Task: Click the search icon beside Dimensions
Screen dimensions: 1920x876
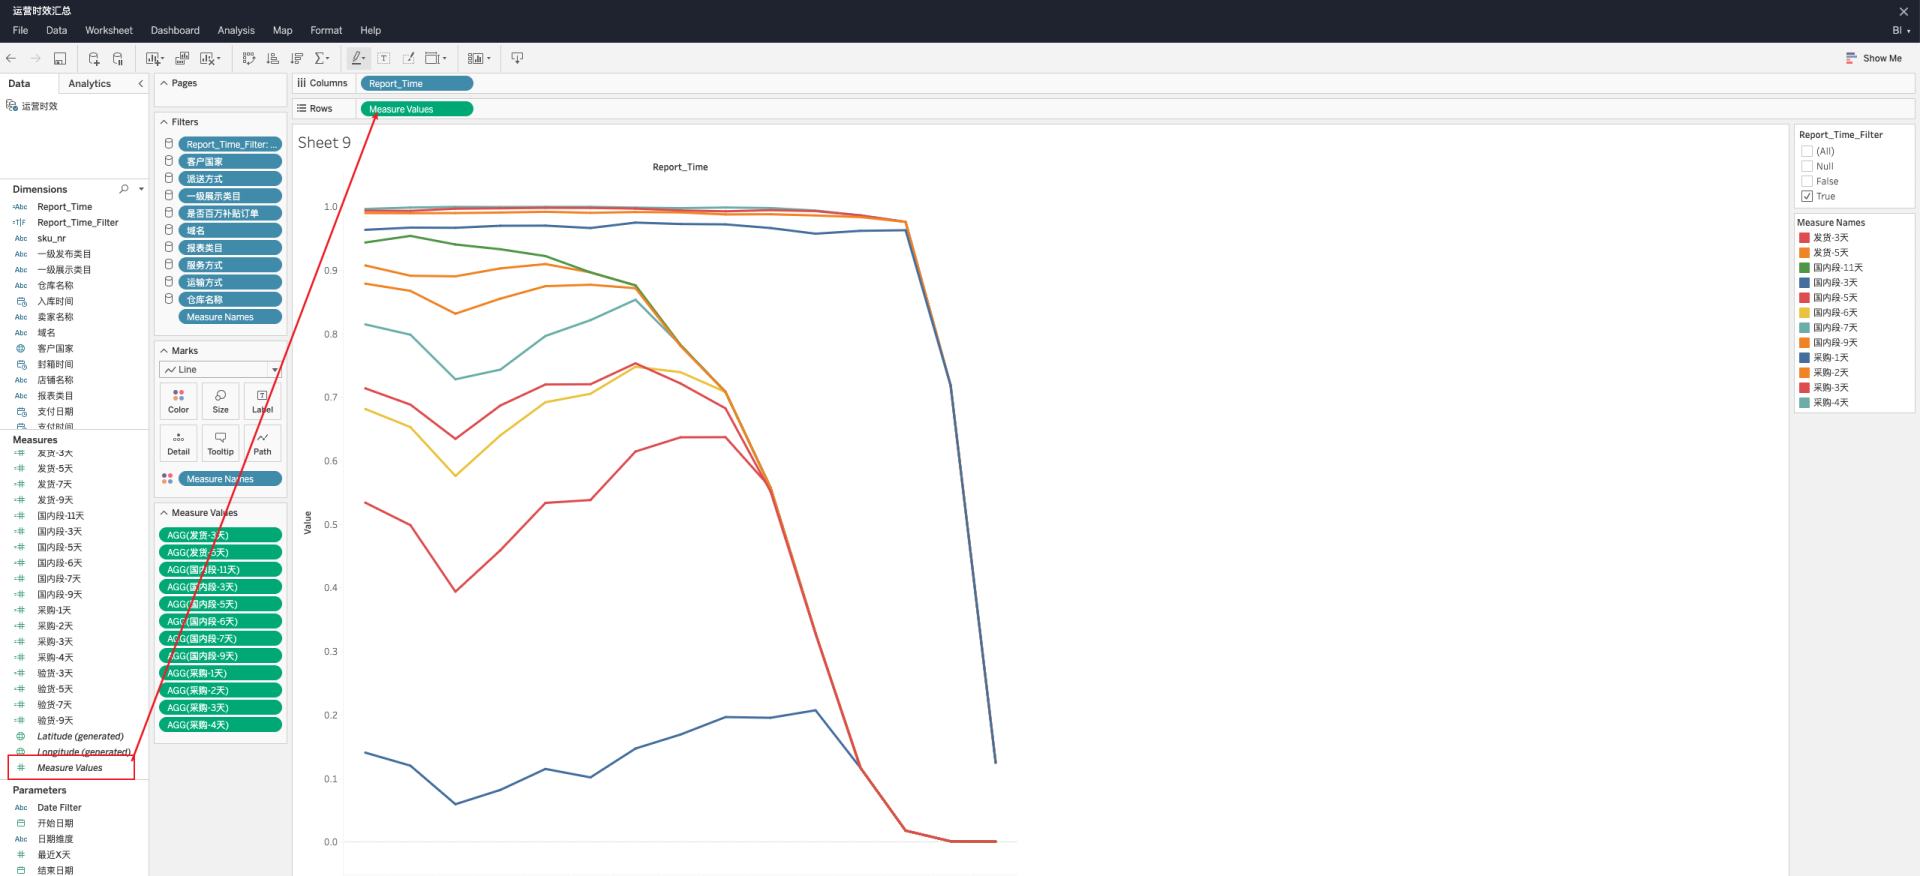Action: pyautogui.click(x=124, y=189)
